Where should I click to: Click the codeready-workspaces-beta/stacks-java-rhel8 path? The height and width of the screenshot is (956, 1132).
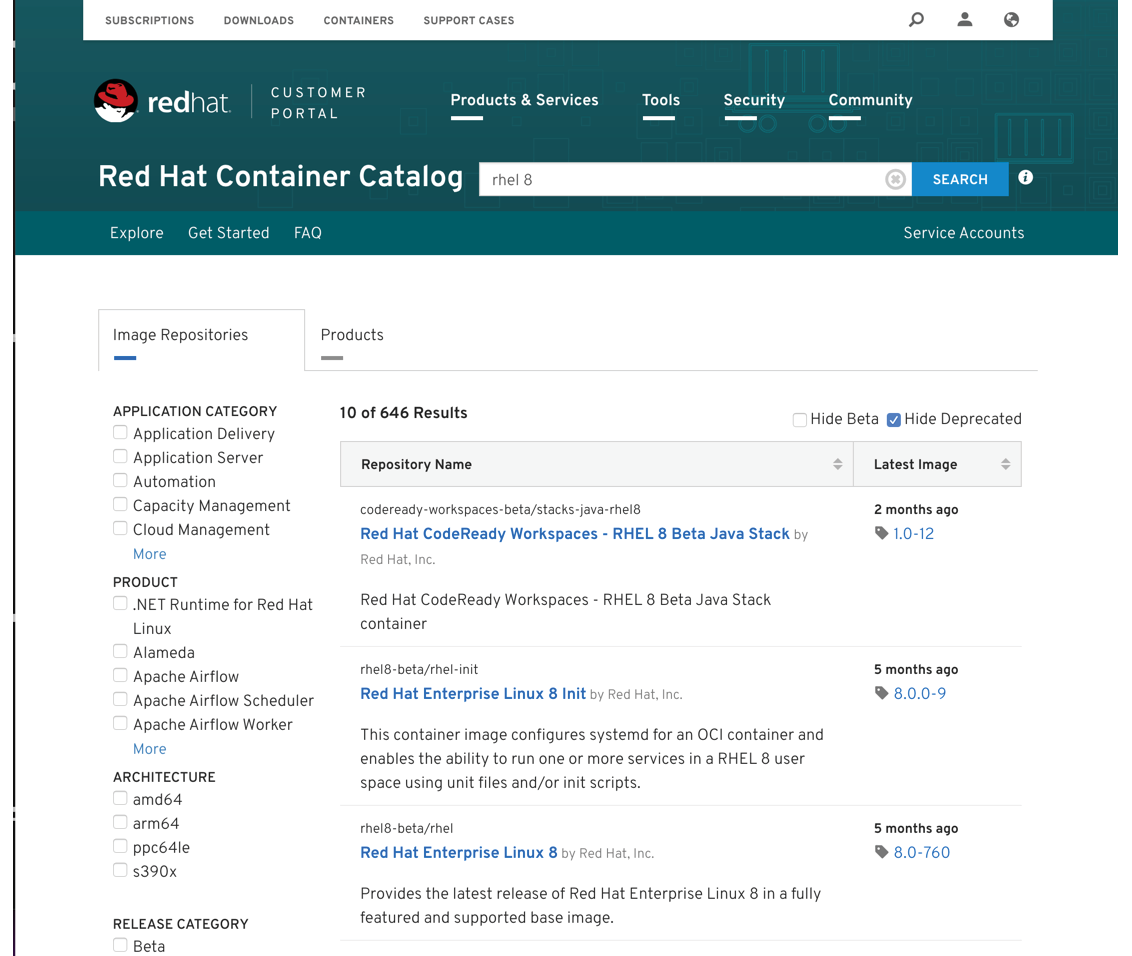tap(500, 509)
